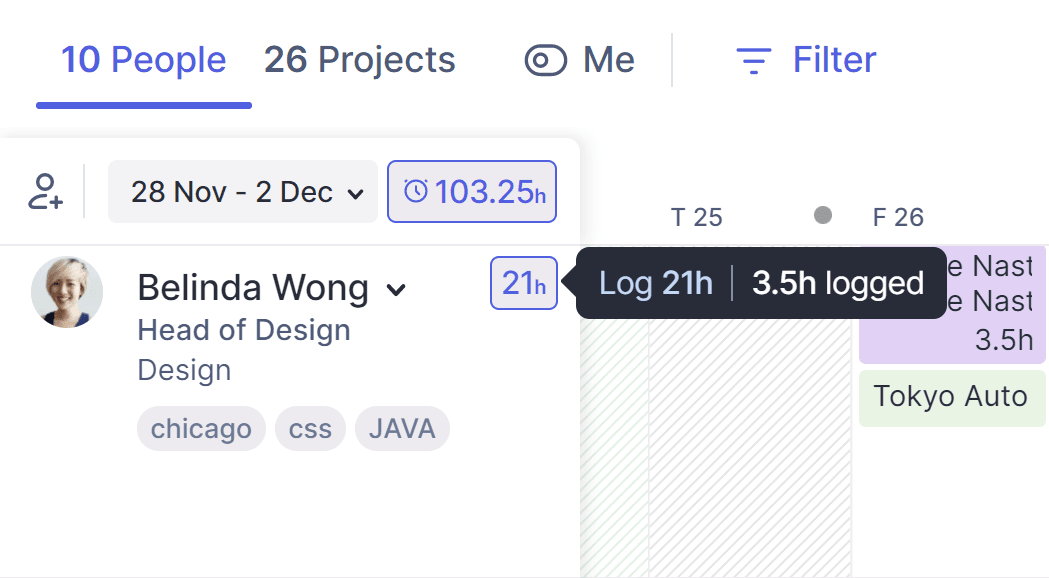The height and width of the screenshot is (578, 1049).
Task: Open the green Tokyo Auto allocation block
Action: (x=951, y=397)
